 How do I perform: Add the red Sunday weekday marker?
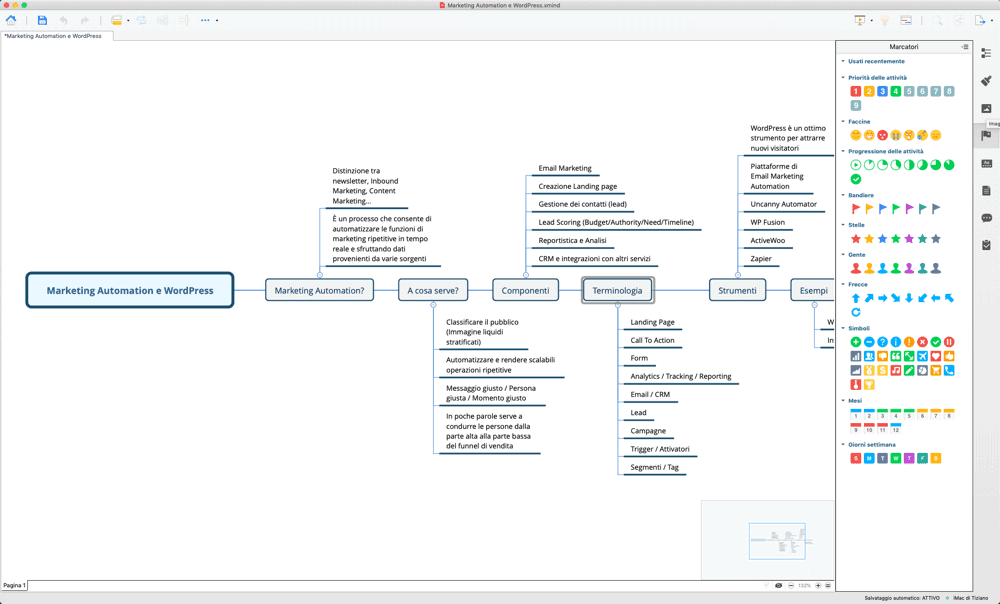tap(856, 458)
